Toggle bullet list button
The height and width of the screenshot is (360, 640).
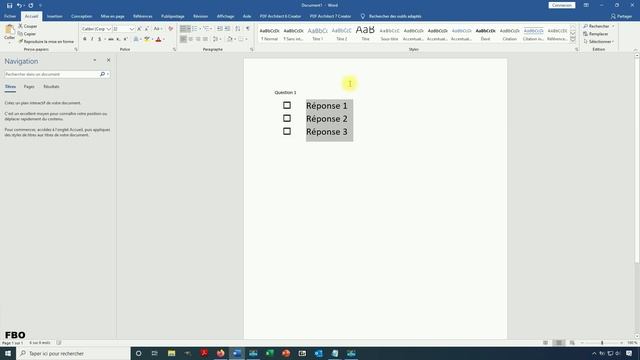(x=184, y=29)
